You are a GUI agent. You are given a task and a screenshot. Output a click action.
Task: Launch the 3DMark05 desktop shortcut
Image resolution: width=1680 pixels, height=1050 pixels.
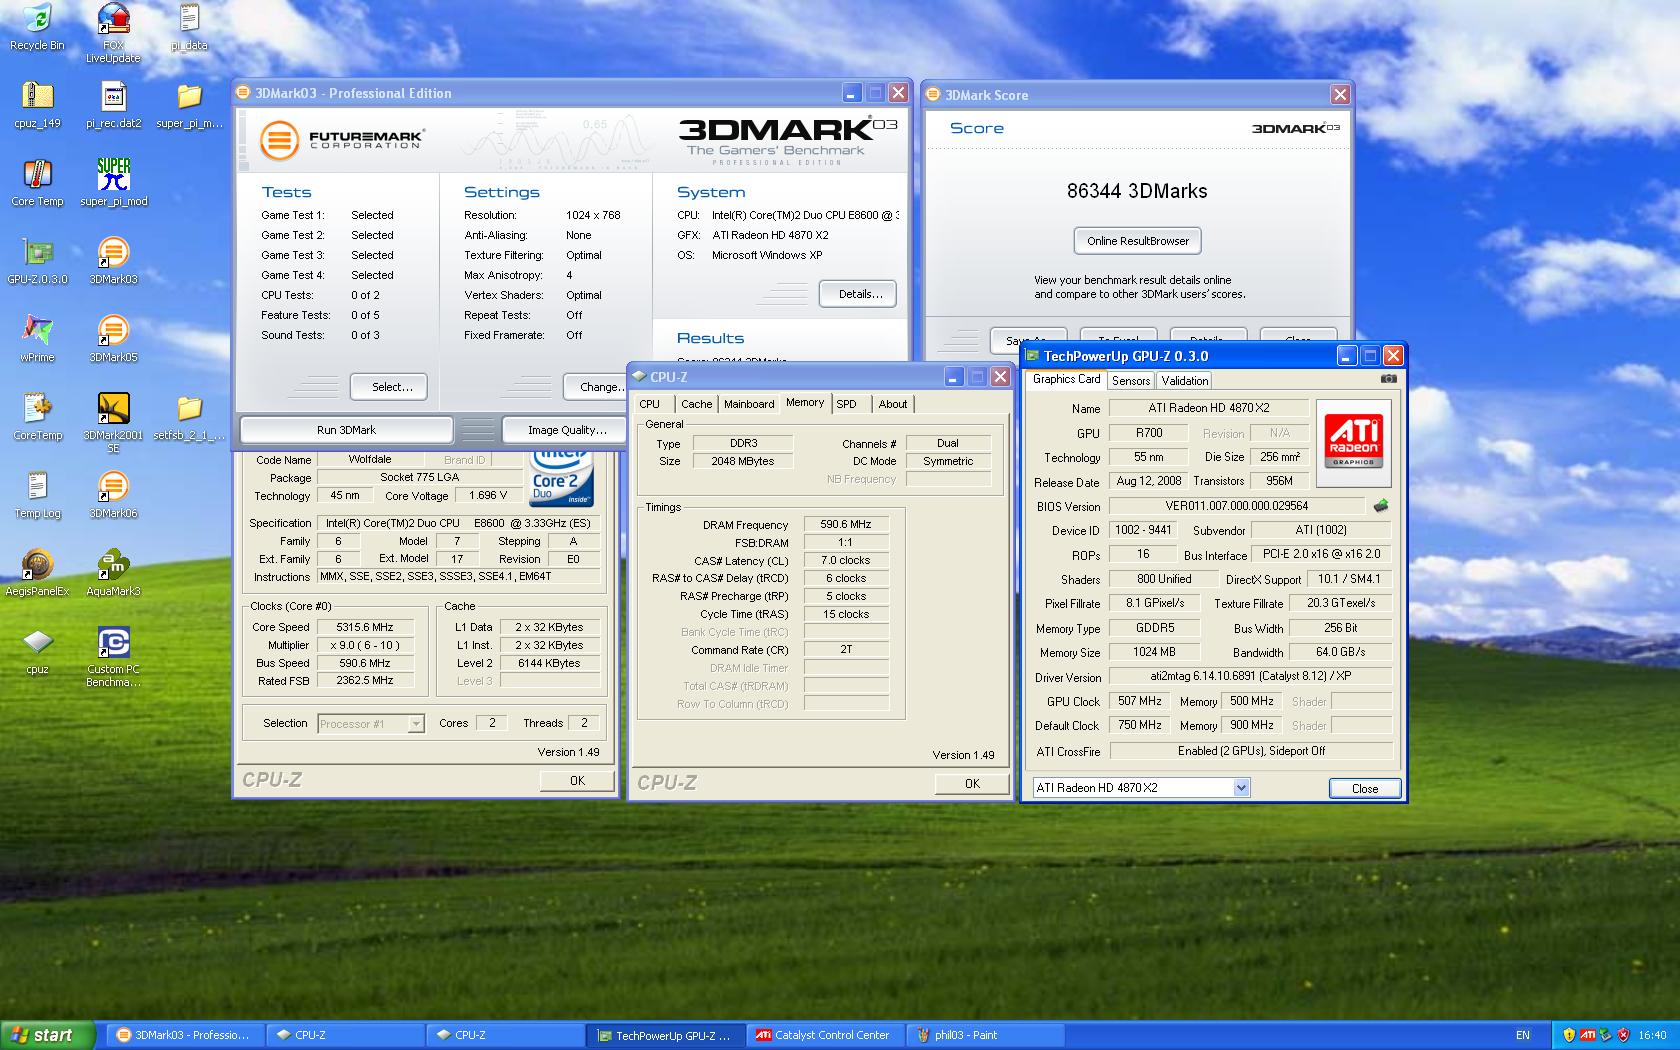point(113,339)
